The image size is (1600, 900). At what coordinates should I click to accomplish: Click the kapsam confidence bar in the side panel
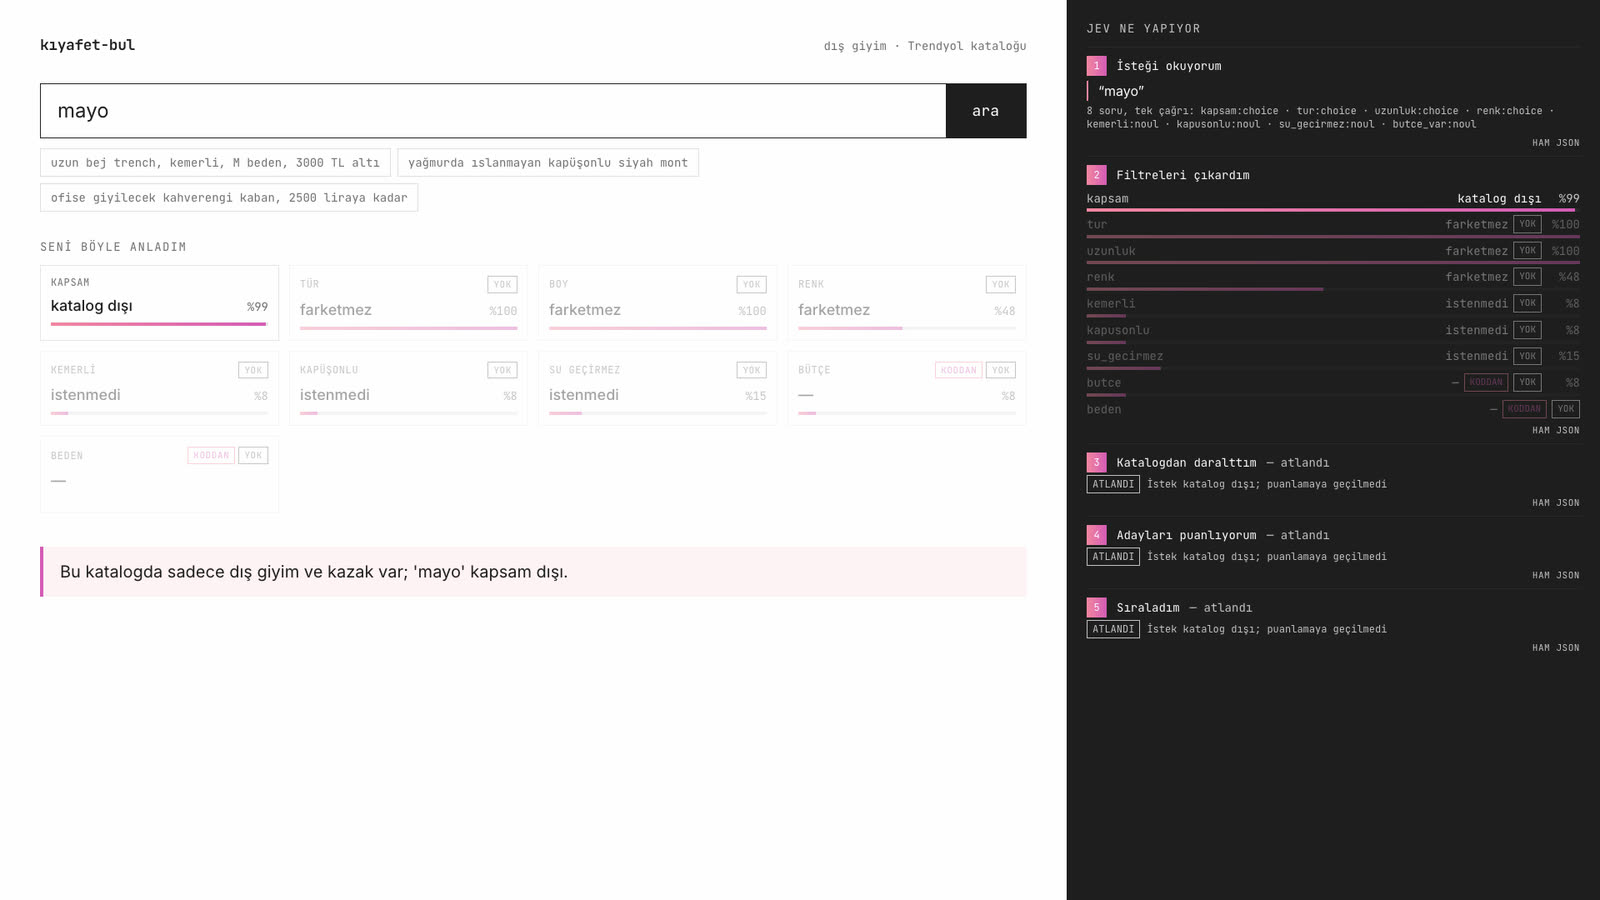pos(1333,210)
